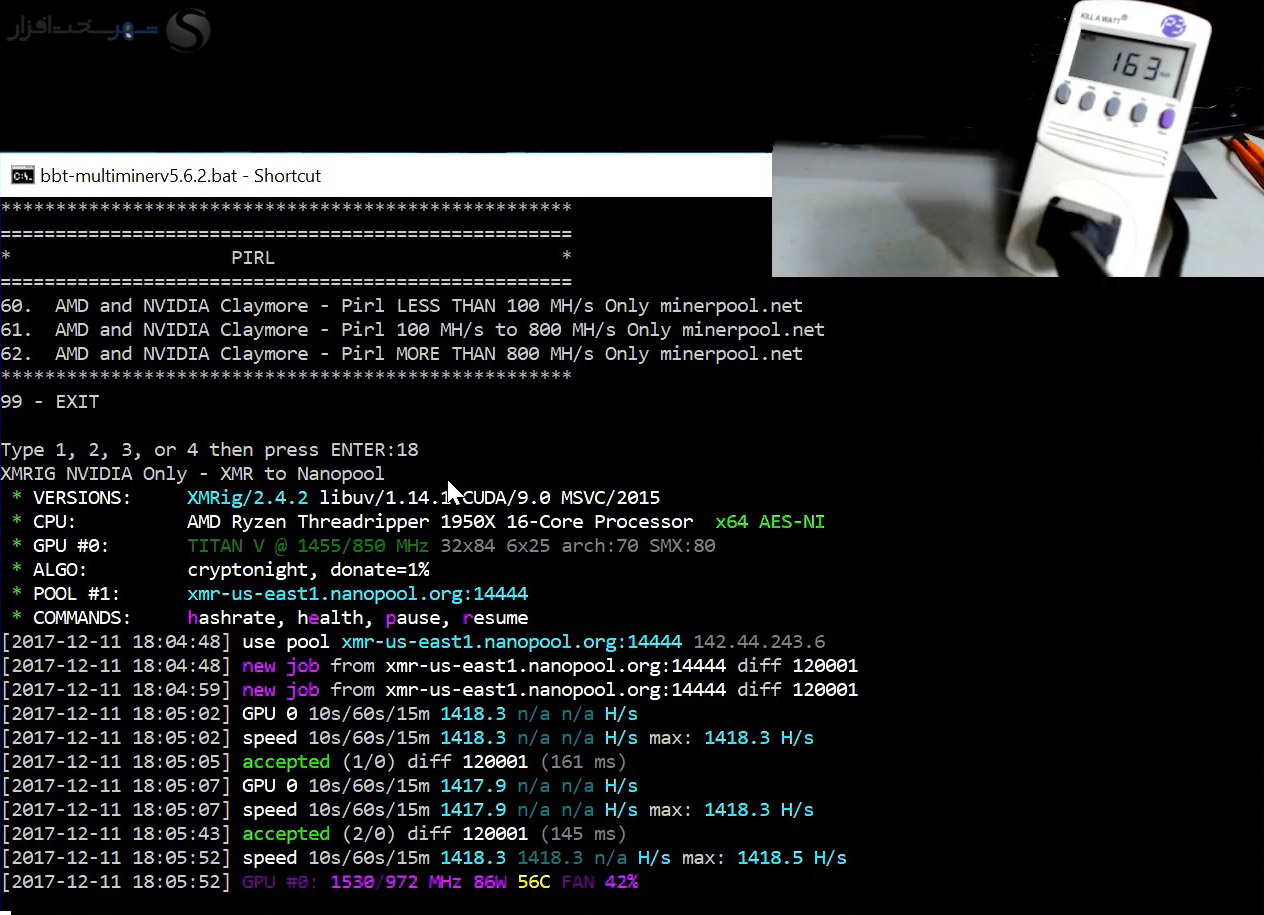Image resolution: width=1264 pixels, height=915 pixels.
Task: Click the POOL #1 nanopool address
Action: point(357,594)
